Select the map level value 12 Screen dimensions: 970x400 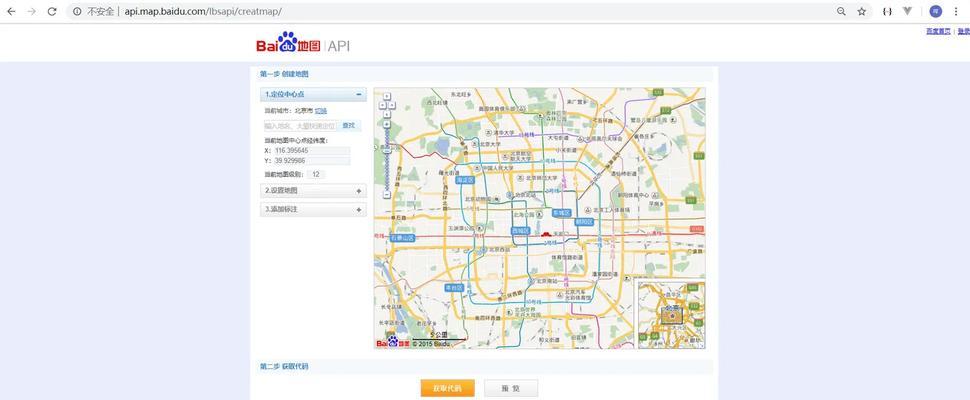pyautogui.click(x=315, y=175)
